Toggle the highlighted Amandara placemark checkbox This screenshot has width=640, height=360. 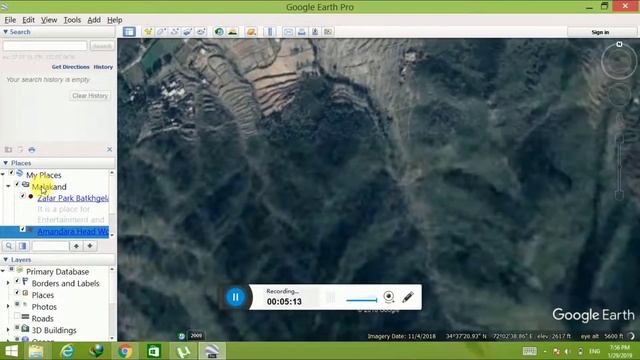click(x=23, y=229)
